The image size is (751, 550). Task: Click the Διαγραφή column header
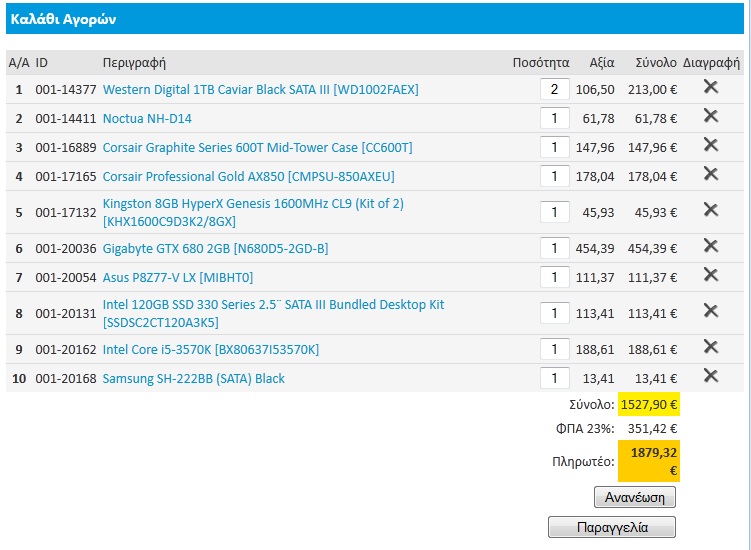coord(711,63)
